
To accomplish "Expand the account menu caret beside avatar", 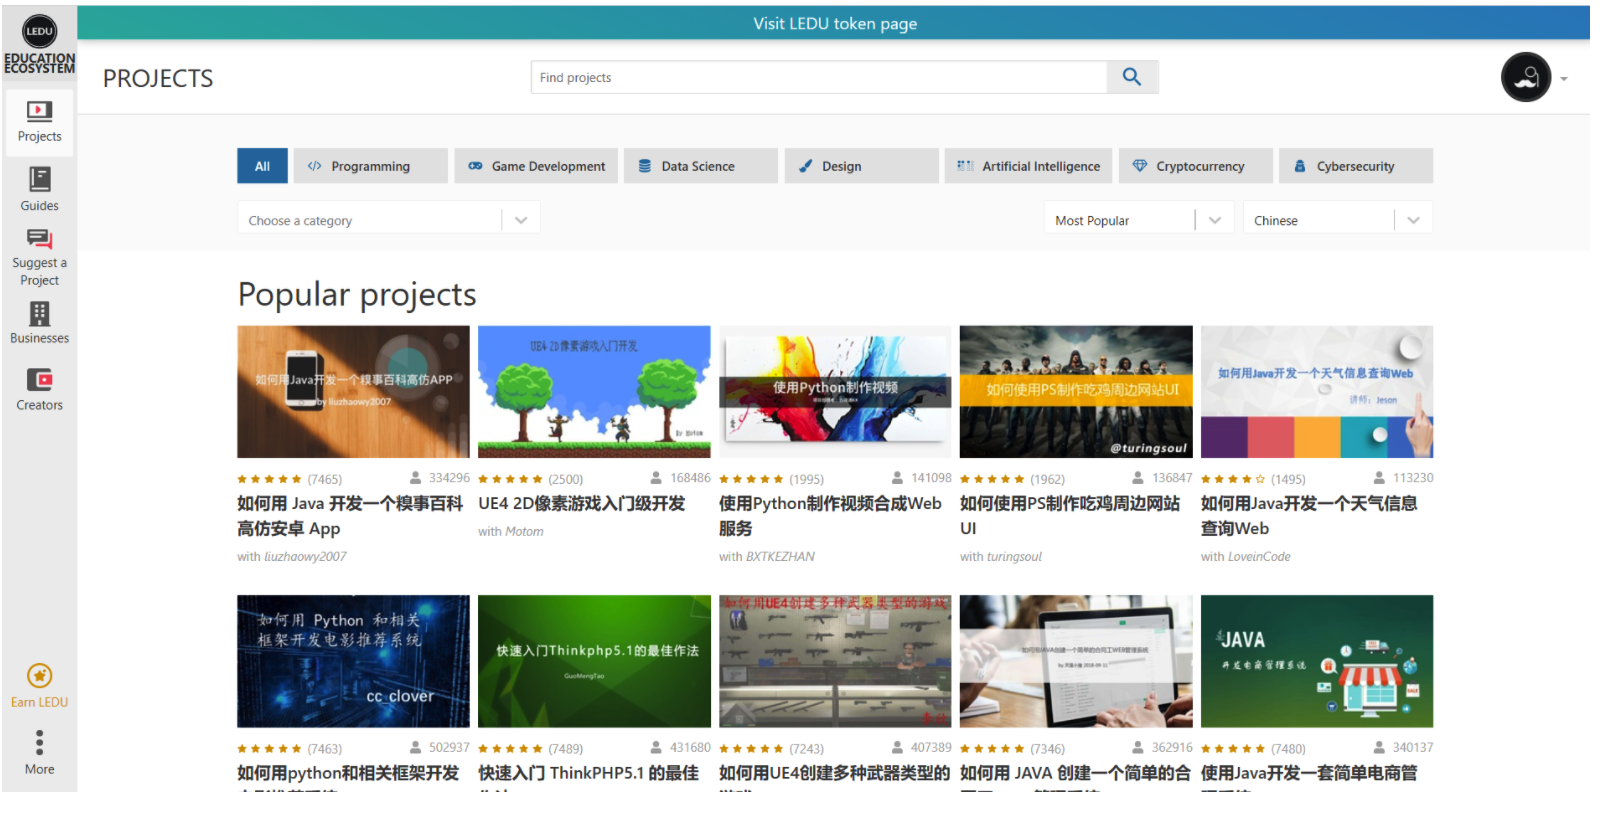I will (x=1564, y=78).
